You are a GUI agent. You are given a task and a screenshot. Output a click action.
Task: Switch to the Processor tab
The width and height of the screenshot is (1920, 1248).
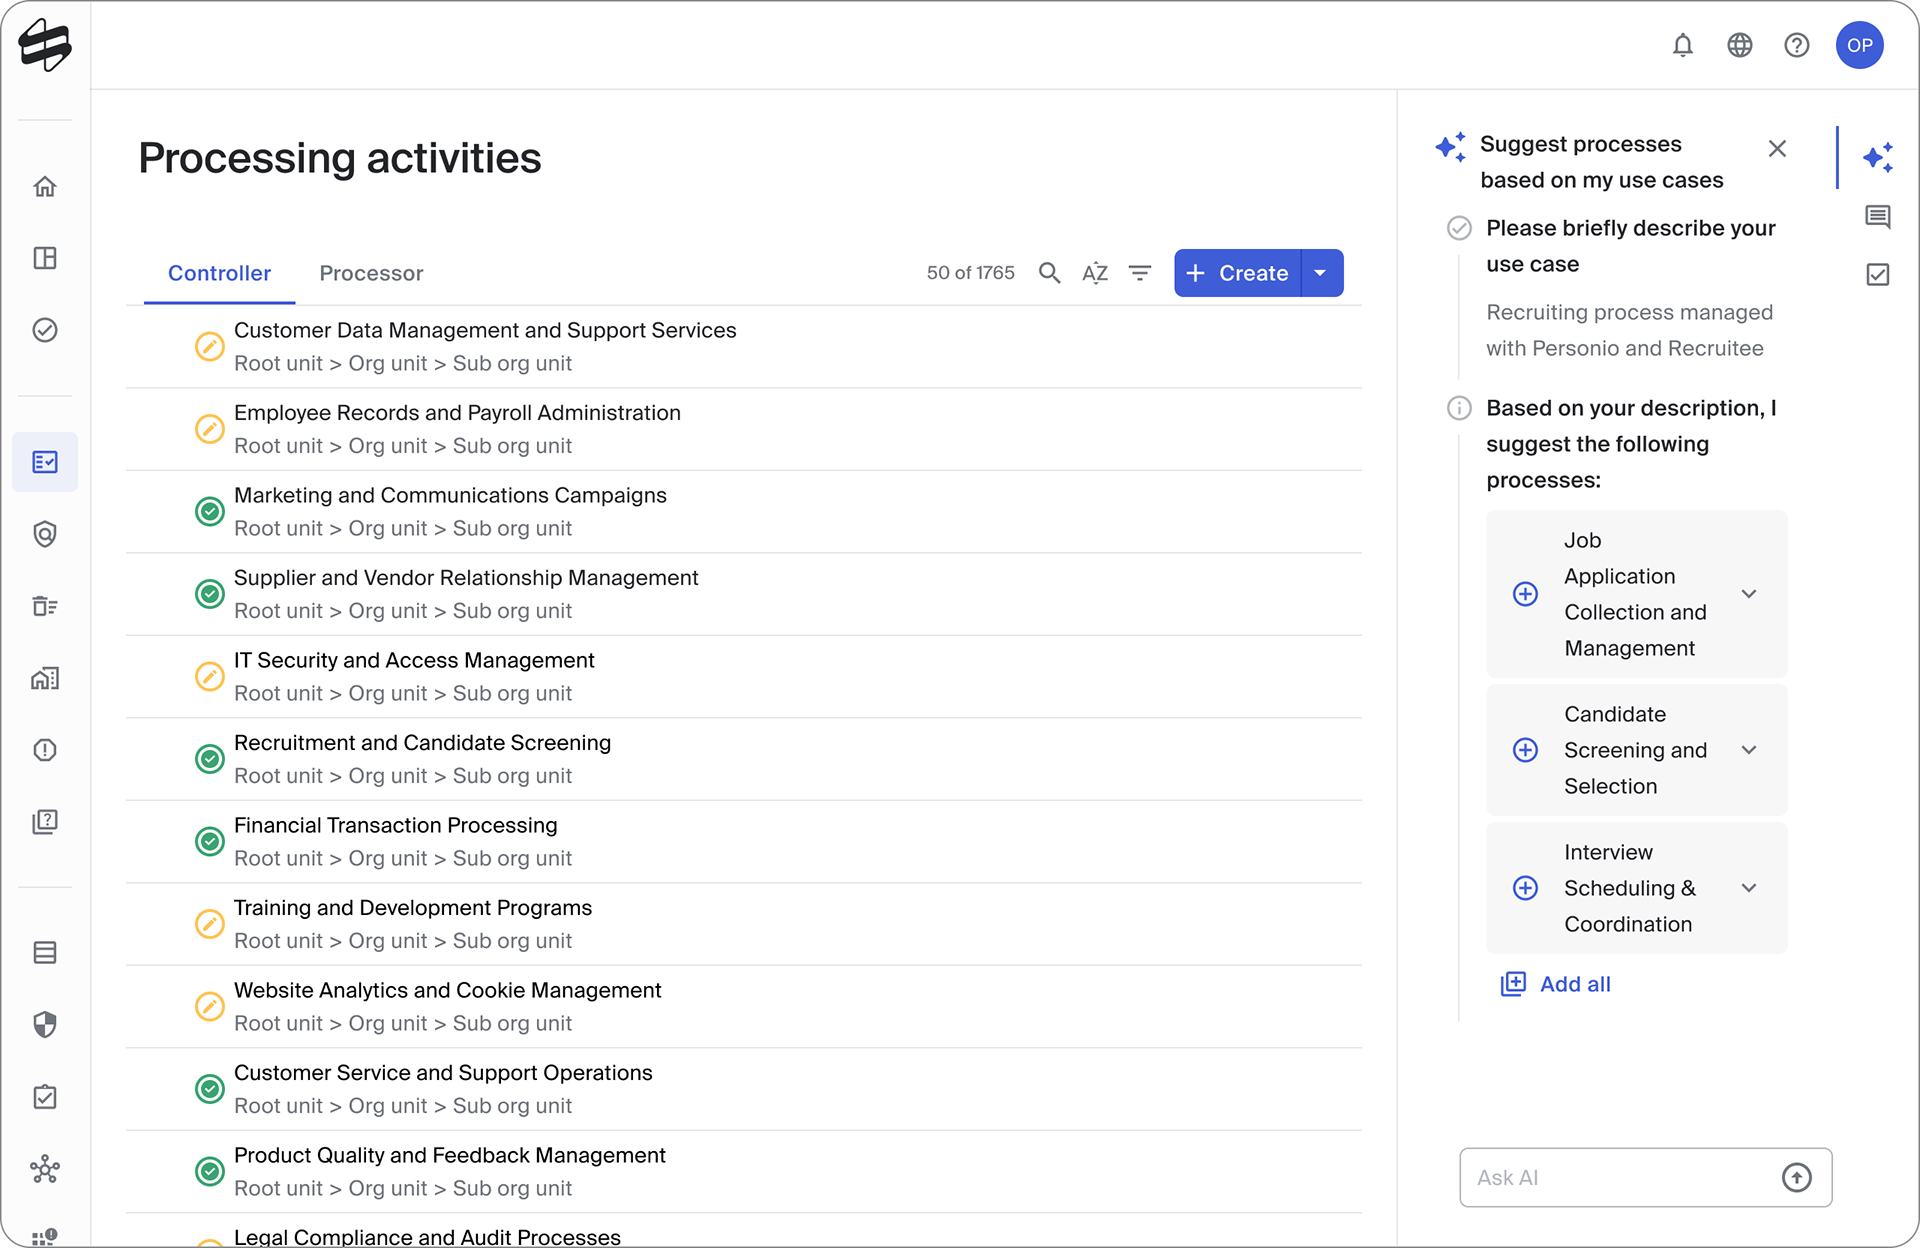(x=371, y=273)
